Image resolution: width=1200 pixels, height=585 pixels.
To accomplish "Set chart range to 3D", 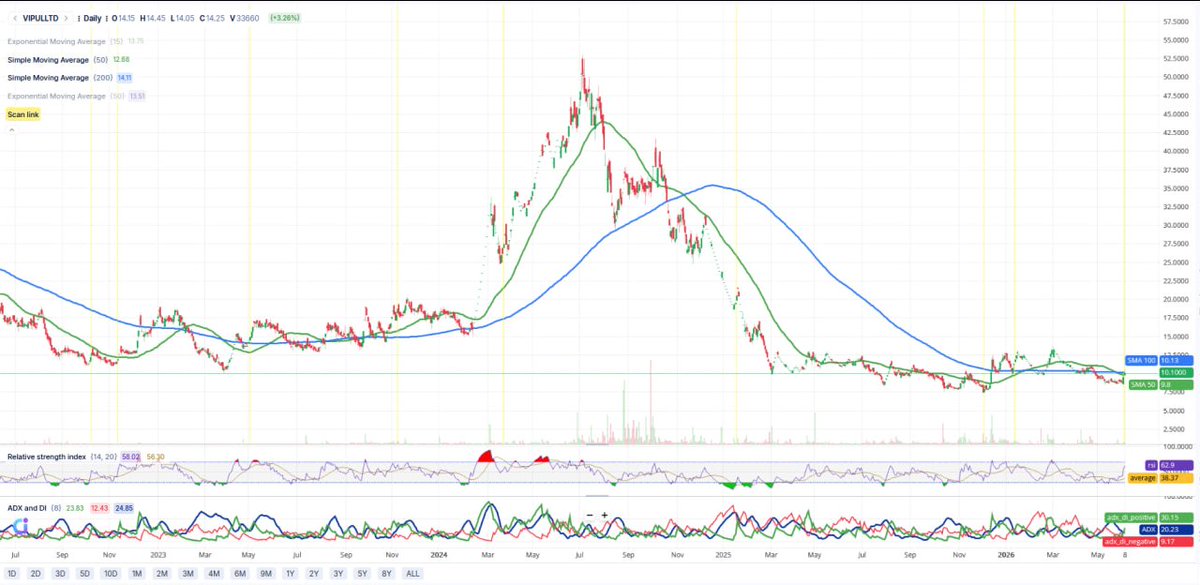I will click(60, 574).
